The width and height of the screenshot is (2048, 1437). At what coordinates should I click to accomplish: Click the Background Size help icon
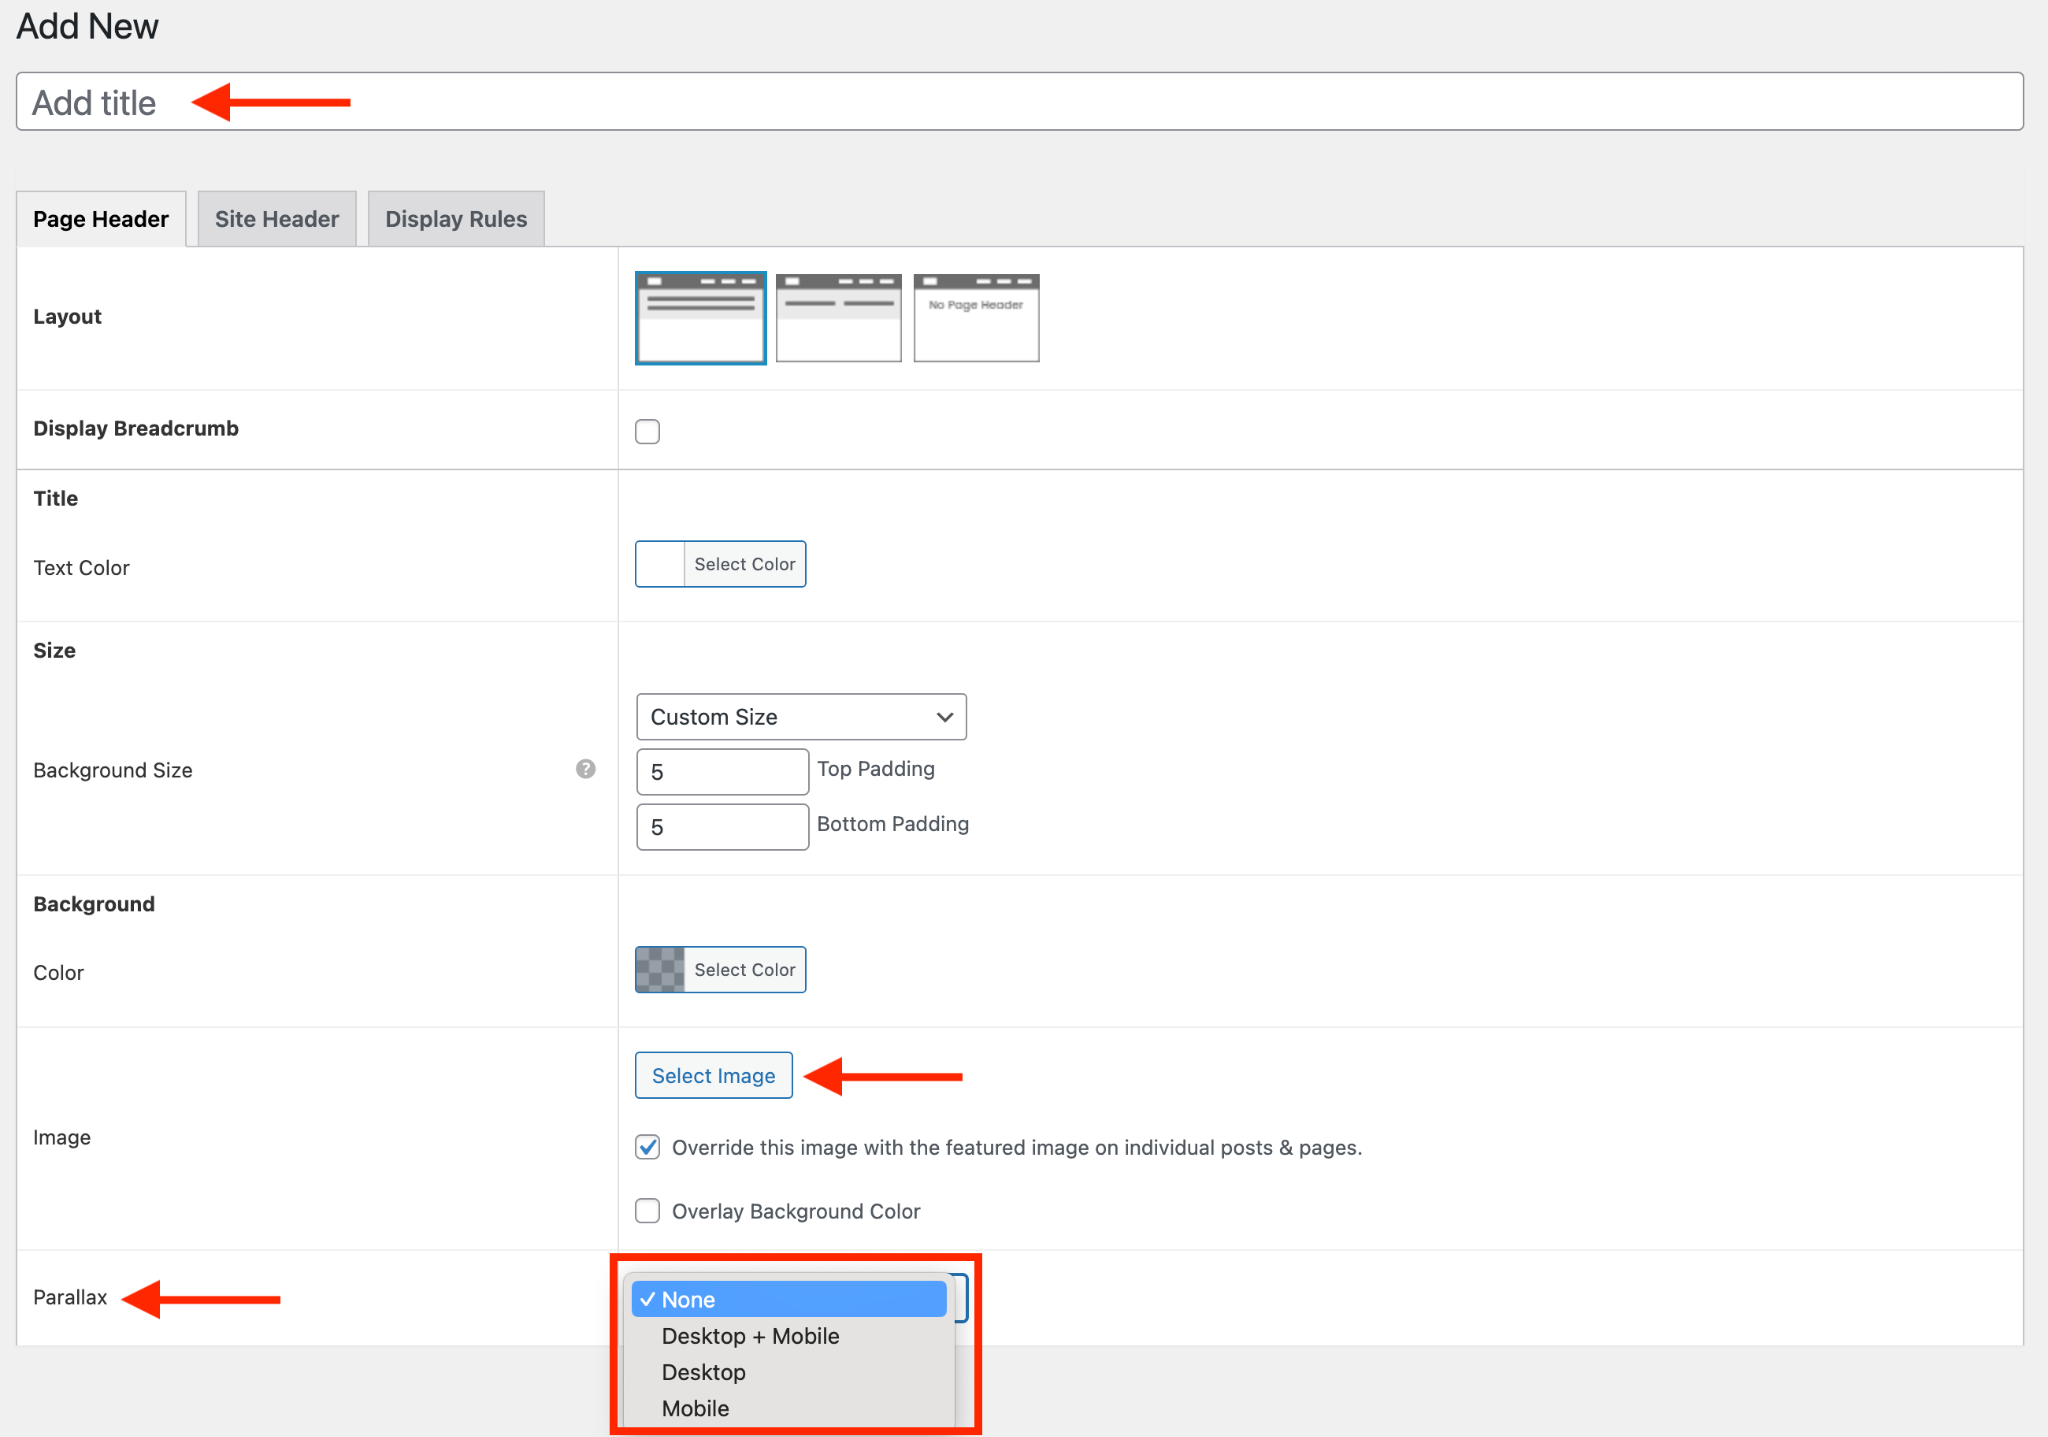(x=586, y=769)
